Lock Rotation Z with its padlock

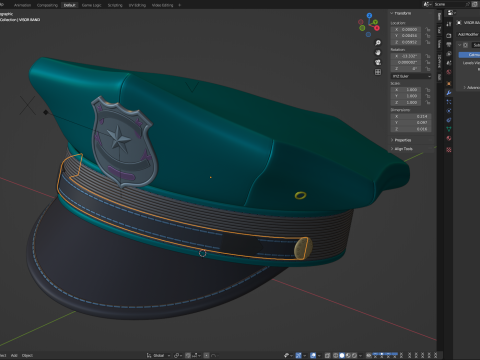(x=428, y=69)
